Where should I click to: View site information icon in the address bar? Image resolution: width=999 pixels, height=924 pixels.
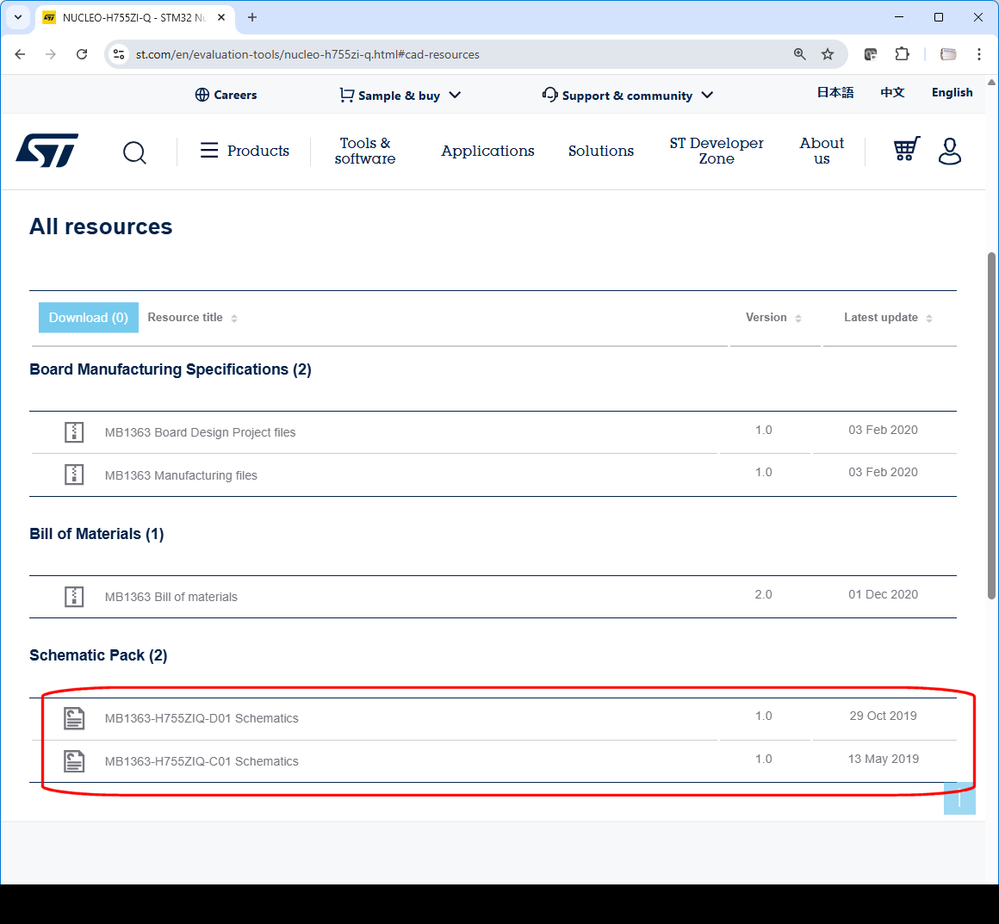pyautogui.click(x=119, y=54)
